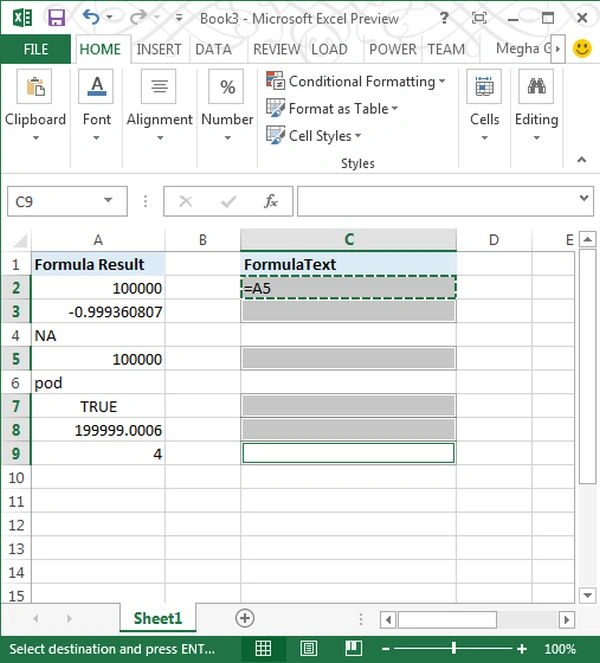Open Conditional Formatting menu
The image size is (600, 663).
pos(355,81)
